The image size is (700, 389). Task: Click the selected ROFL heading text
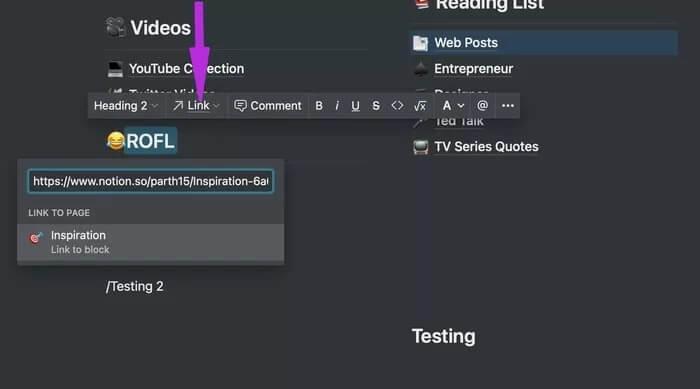coord(150,141)
